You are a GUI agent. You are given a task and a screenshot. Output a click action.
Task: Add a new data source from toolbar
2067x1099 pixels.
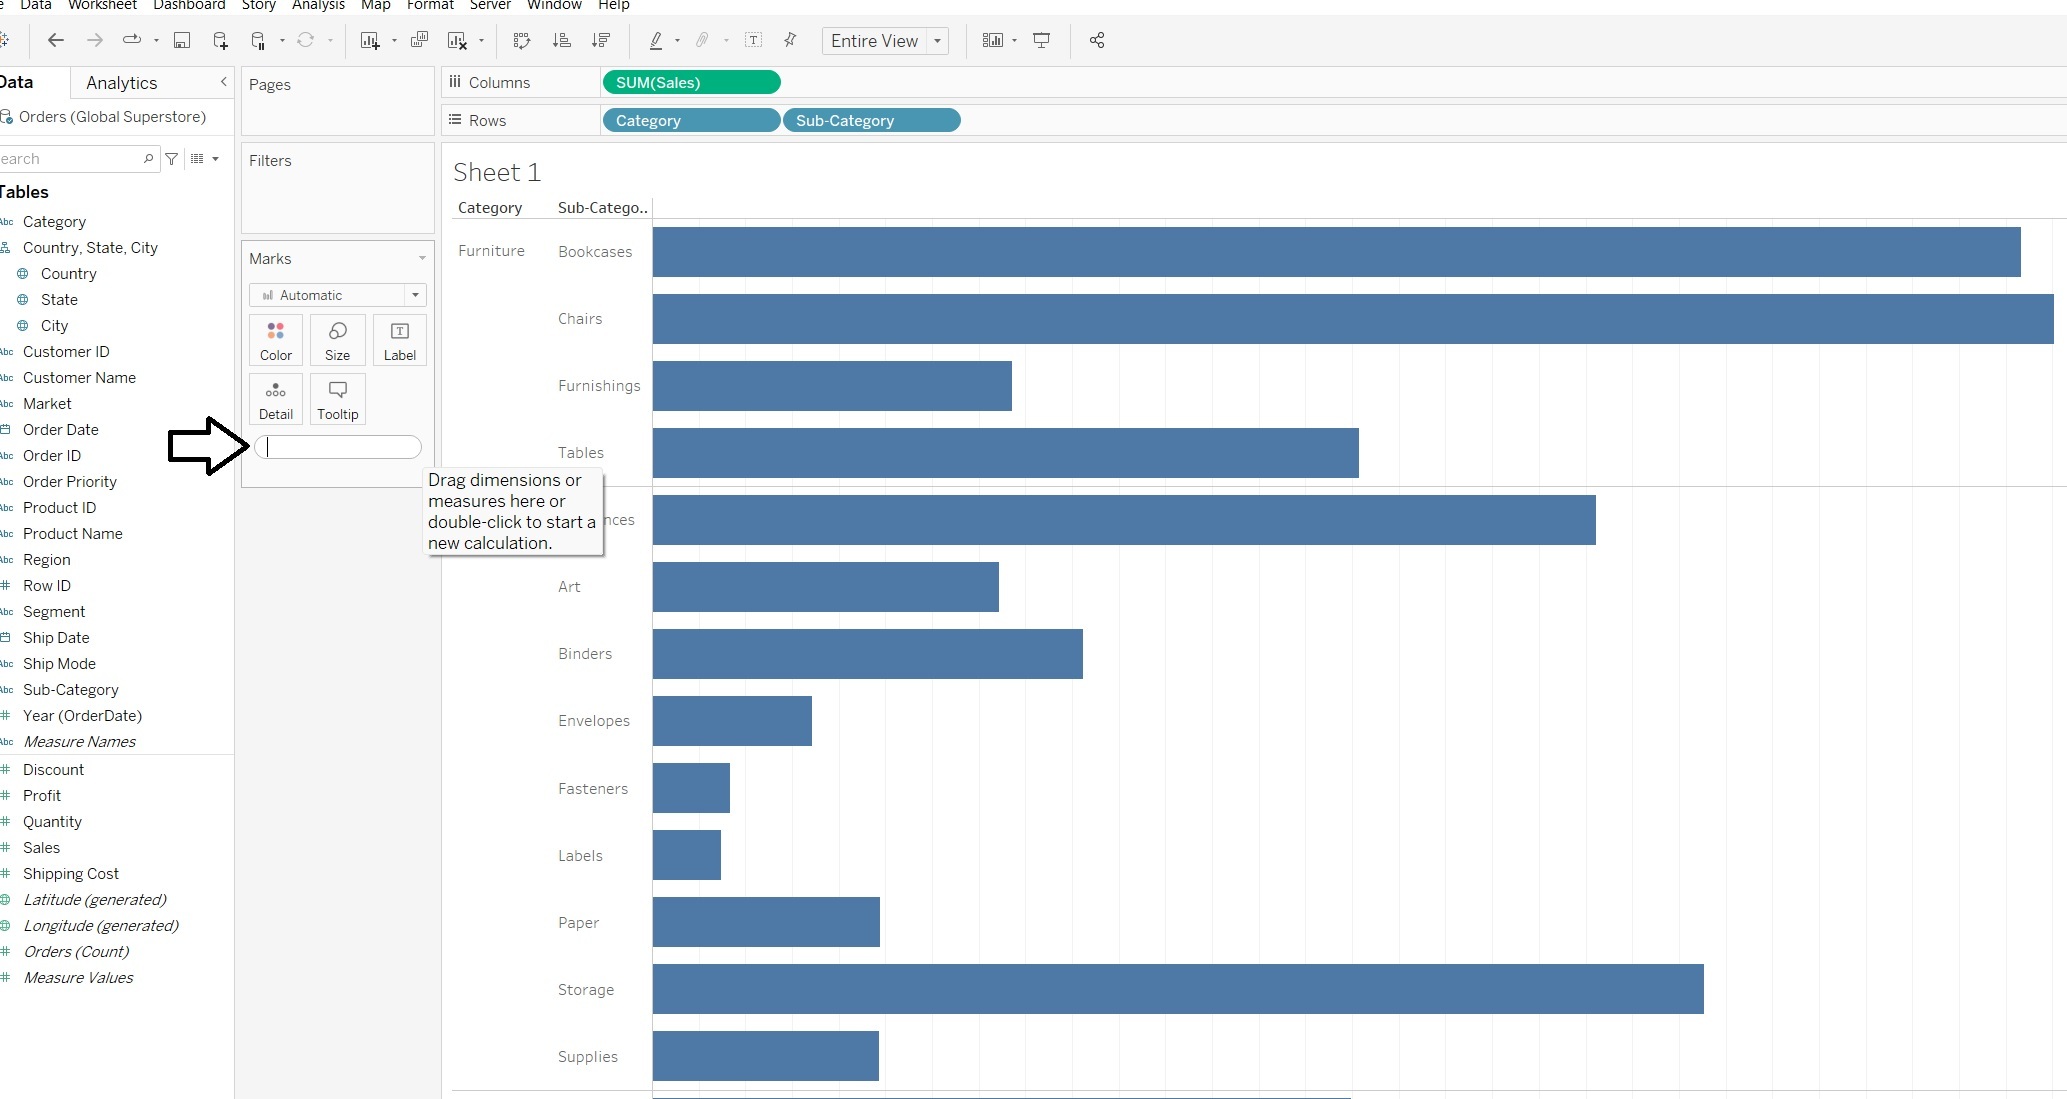tap(220, 40)
